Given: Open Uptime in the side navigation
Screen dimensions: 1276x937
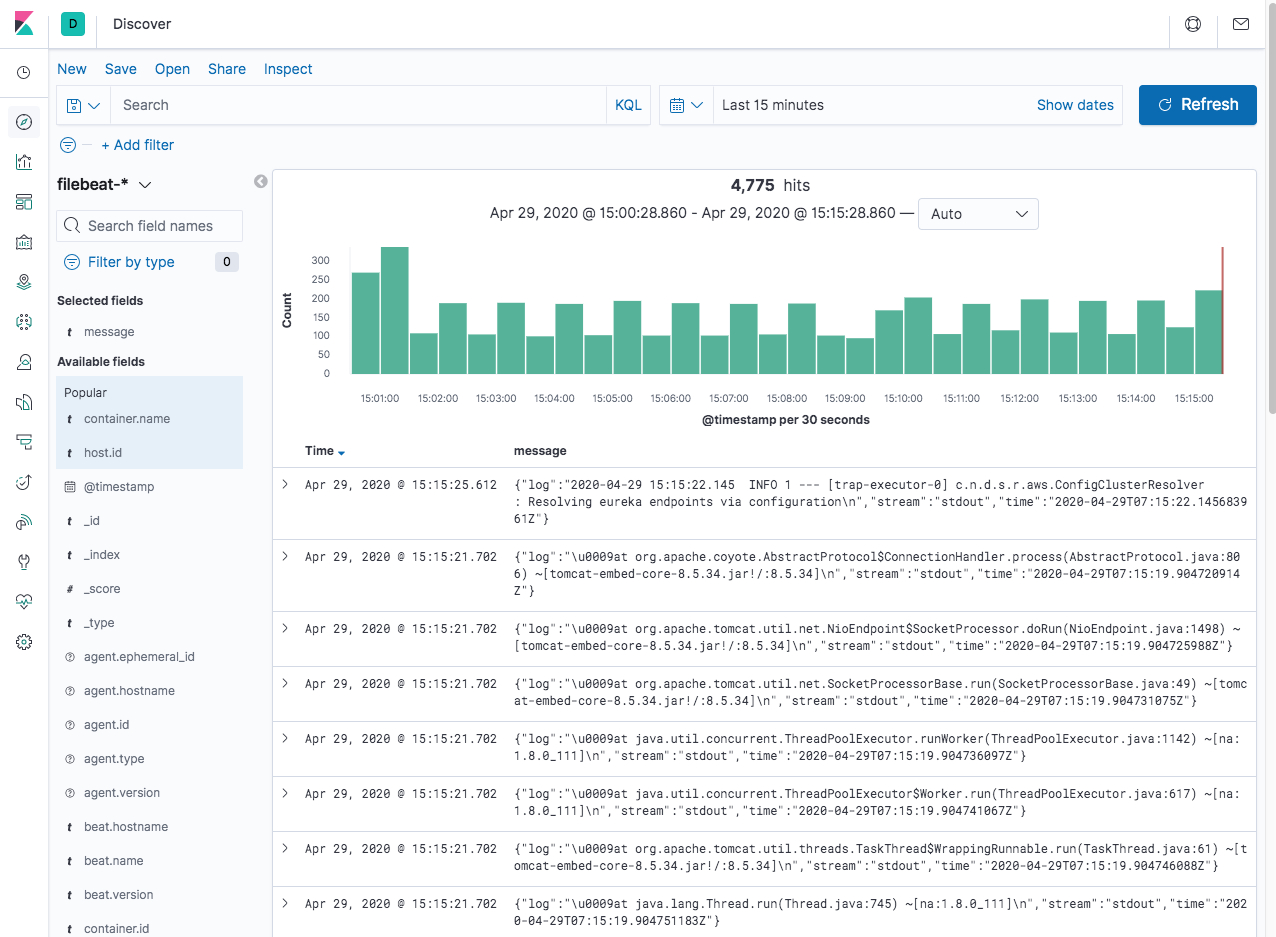Looking at the screenshot, I should coord(24,482).
